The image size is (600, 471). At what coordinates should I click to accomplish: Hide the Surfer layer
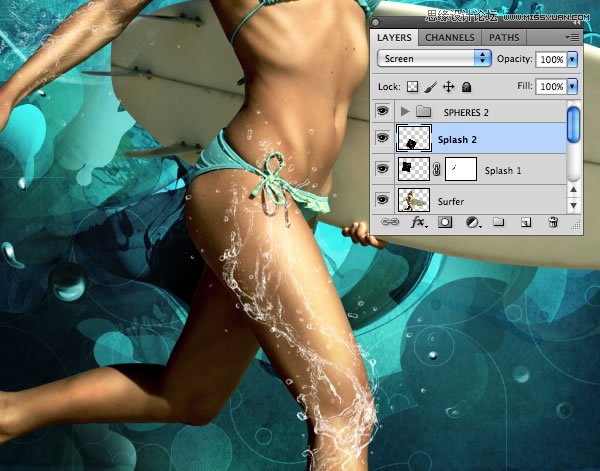click(383, 199)
